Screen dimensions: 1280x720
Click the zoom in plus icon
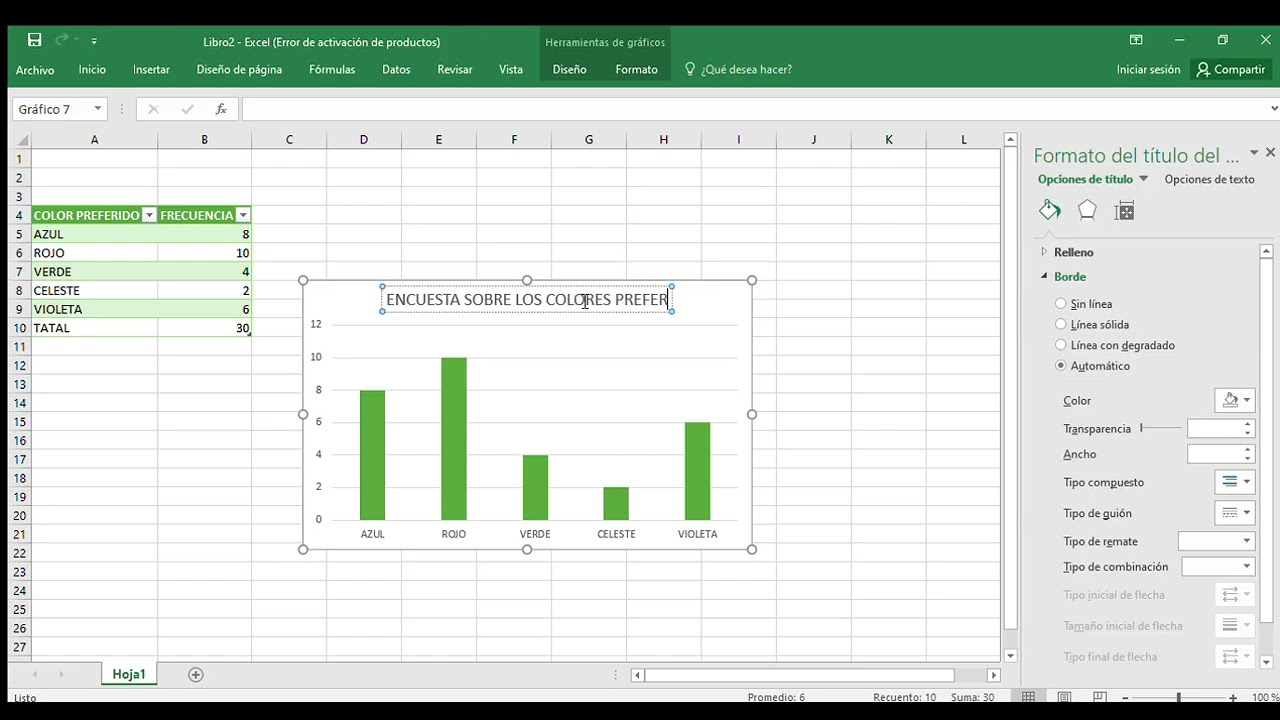[1233, 698]
